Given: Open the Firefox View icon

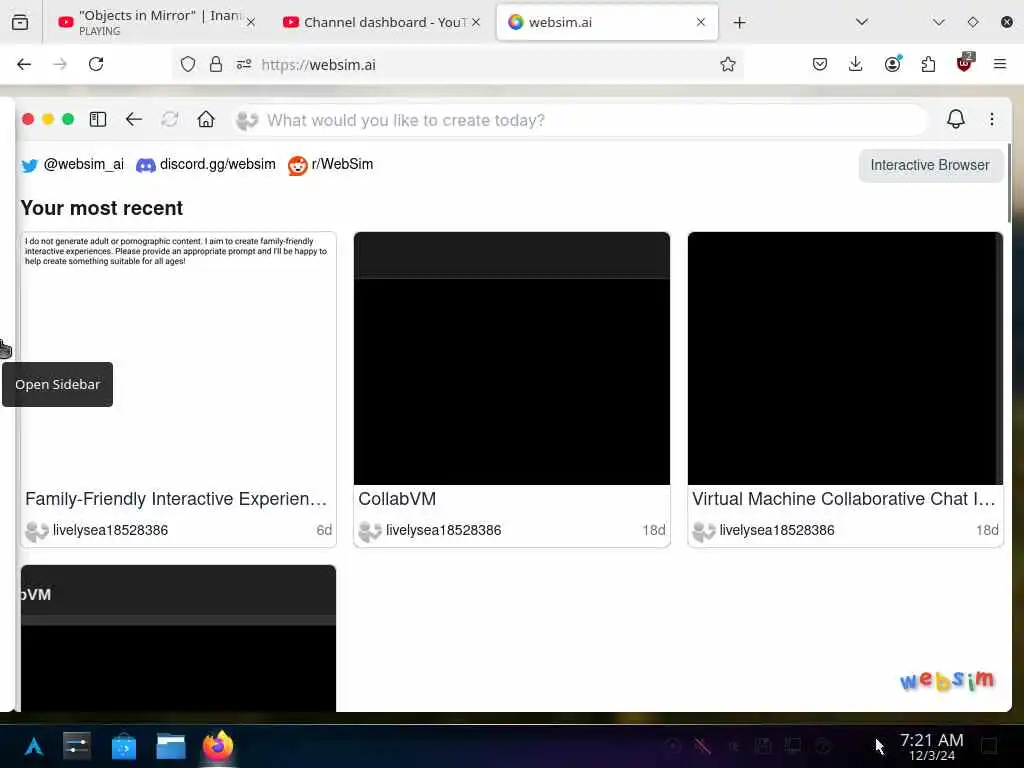Looking at the screenshot, I should 20,23.
